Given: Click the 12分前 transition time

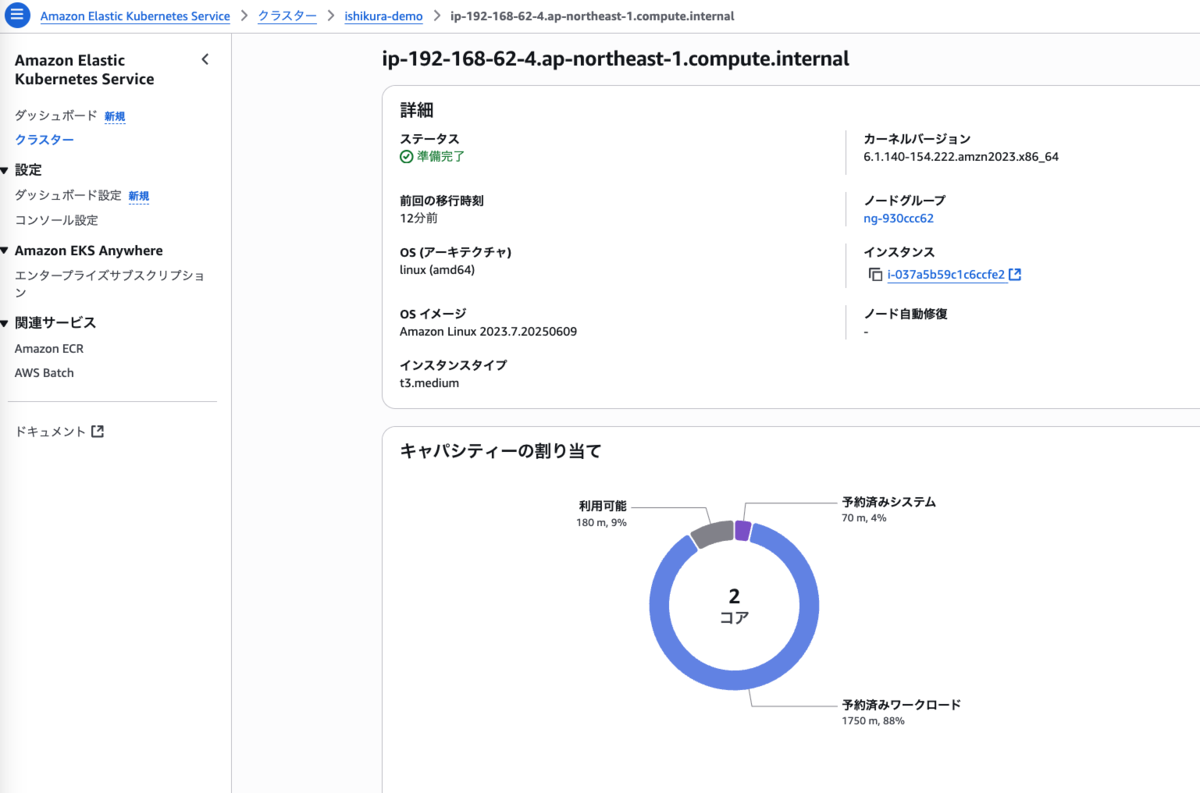Looking at the screenshot, I should tap(418, 218).
